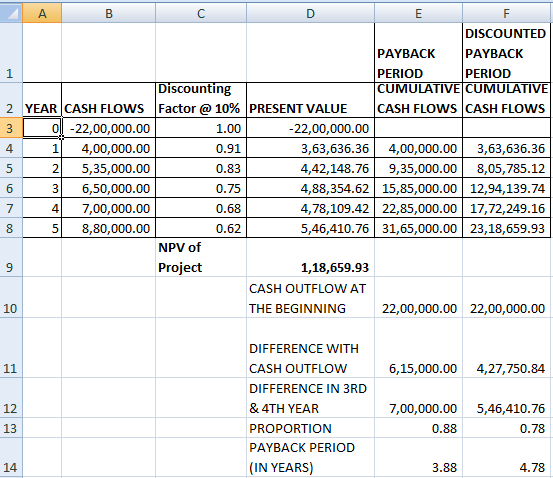Click discount factor 0.91 cell
This screenshot has width=553, height=478.
[201, 148]
